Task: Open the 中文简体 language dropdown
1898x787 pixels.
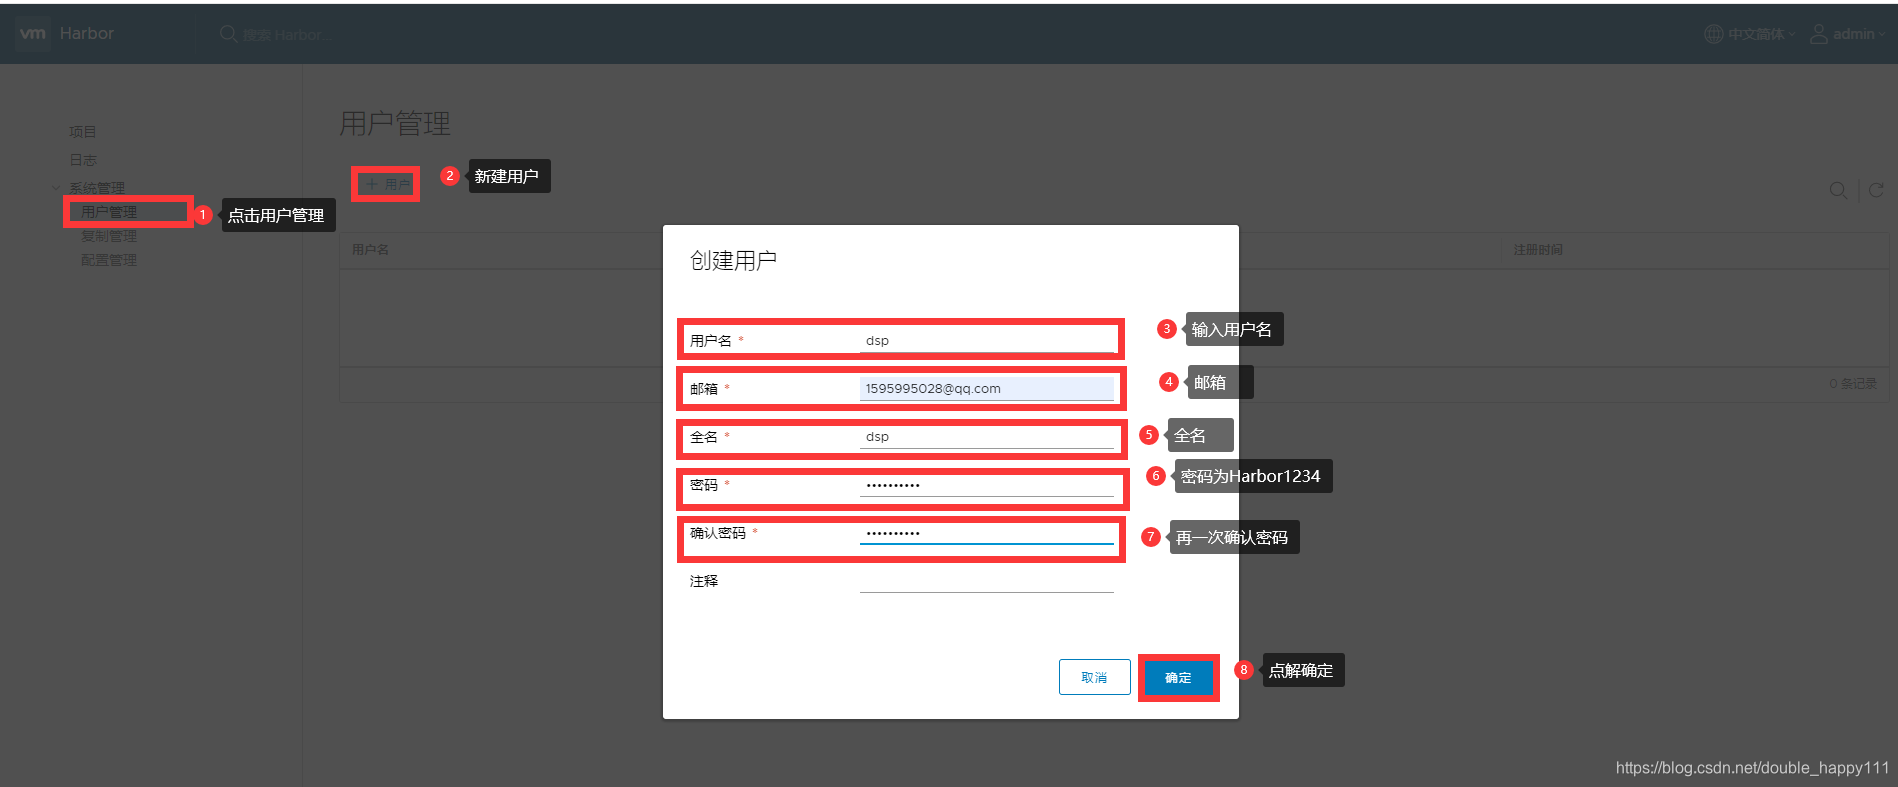Action: tap(1761, 34)
